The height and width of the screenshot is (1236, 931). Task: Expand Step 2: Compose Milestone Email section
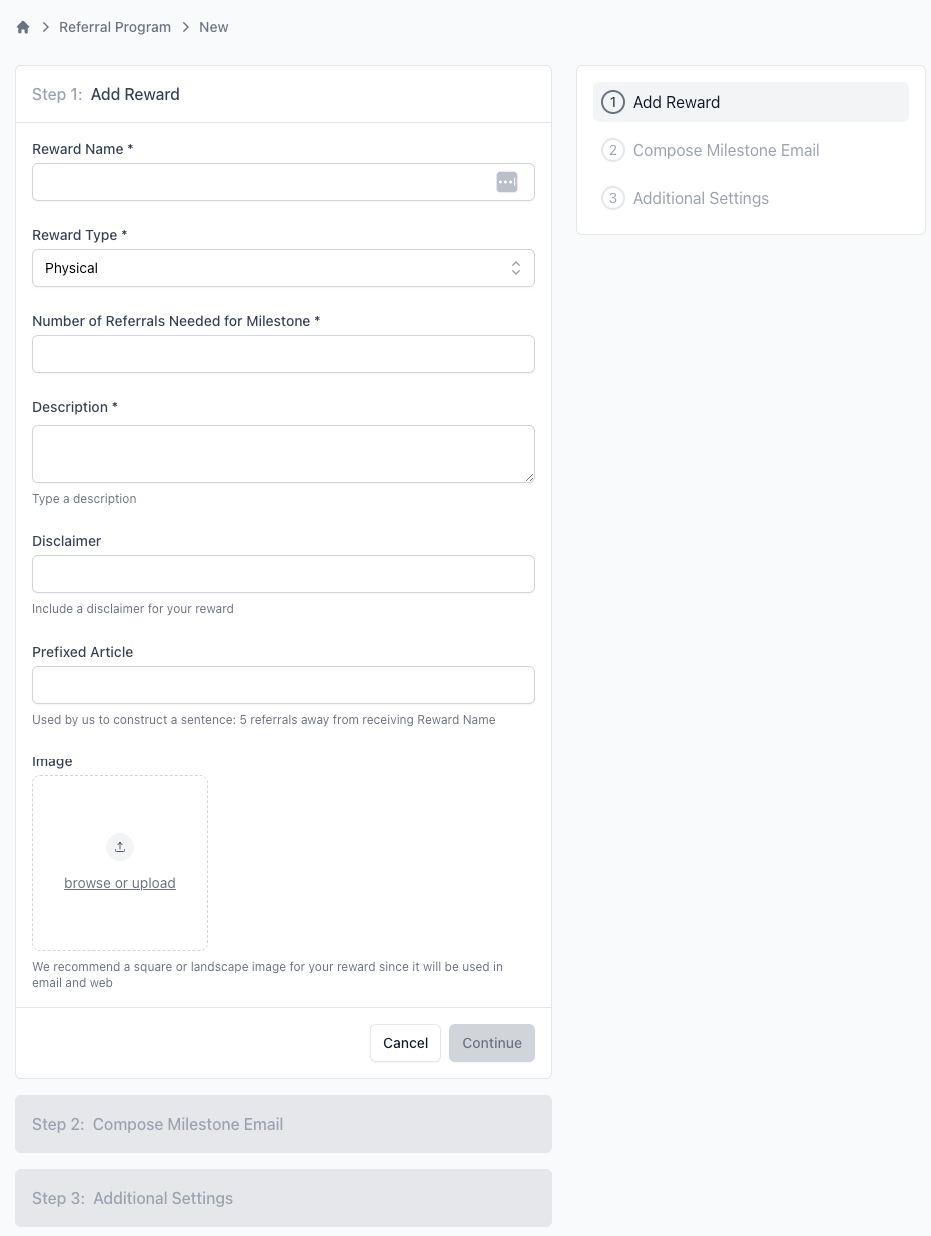click(283, 1124)
